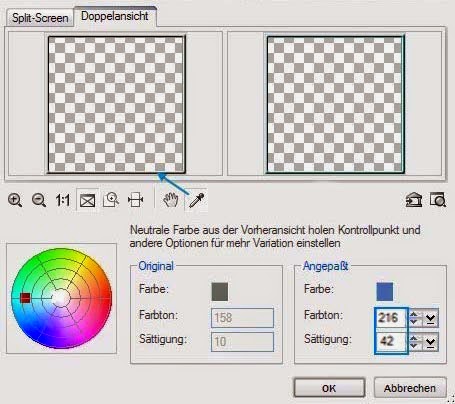The image size is (455, 404).
Task: Click the Sättigung spinner arrows
Action: coord(414,342)
